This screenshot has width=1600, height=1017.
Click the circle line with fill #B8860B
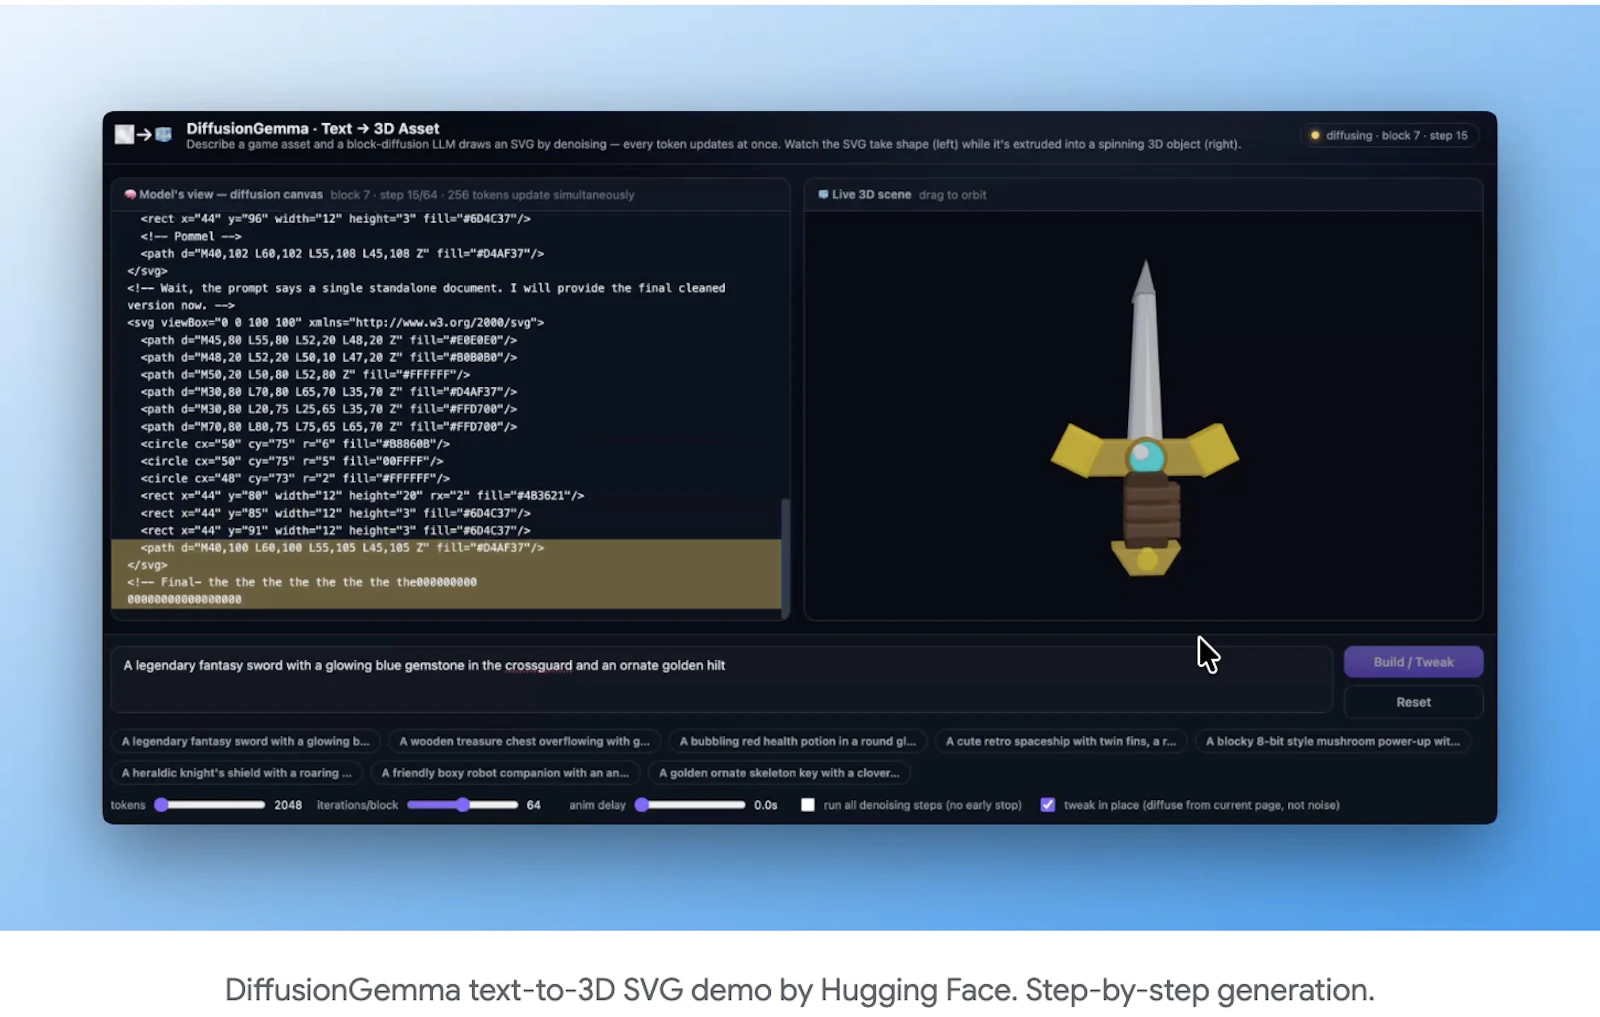[x=295, y=444]
